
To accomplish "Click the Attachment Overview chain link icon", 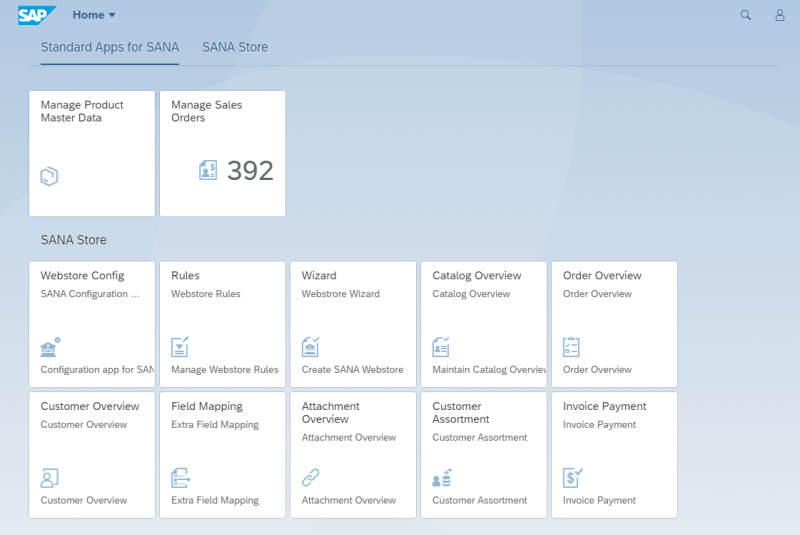I will (310, 477).
